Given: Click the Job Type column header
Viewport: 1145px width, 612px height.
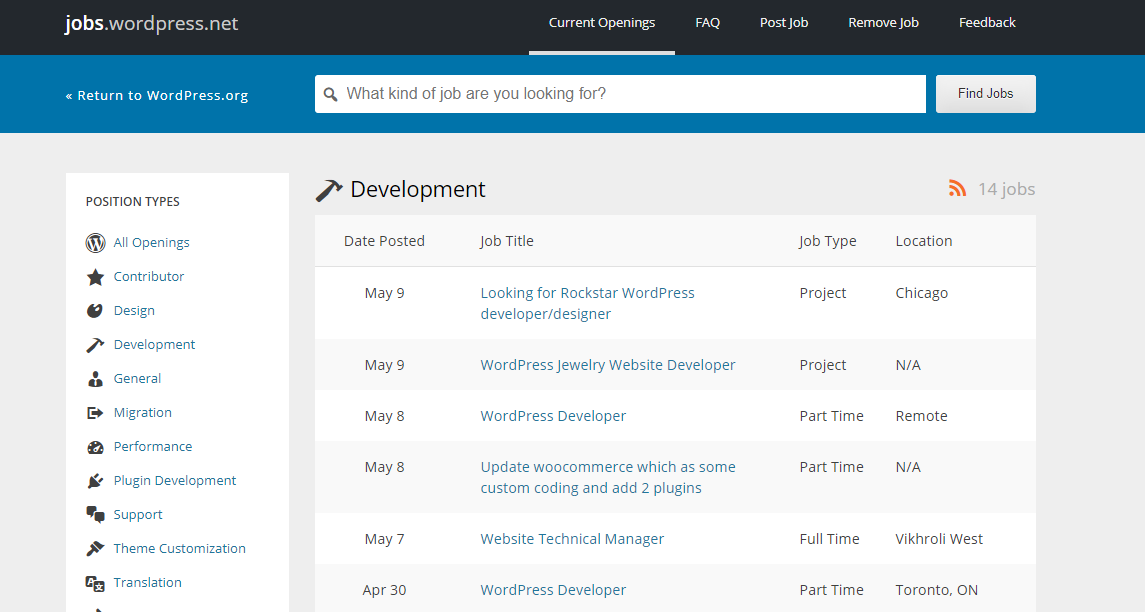Looking at the screenshot, I should coord(827,241).
